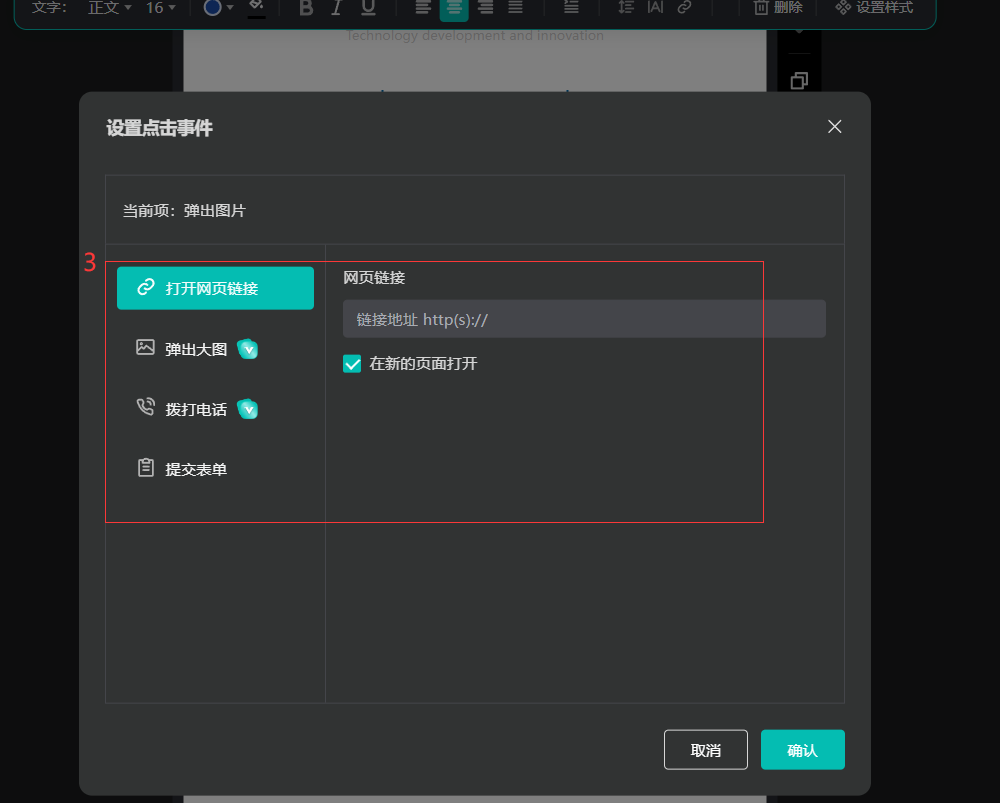Align text to the right
Viewport: 1000px width, 803px height.
pyautogui.click(x=485, y=8)
